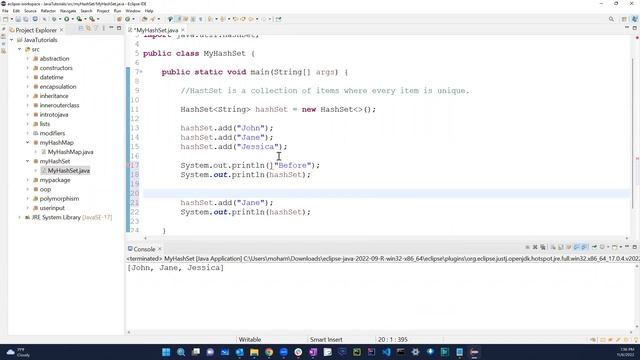Toggle Scroll Lock in Console toolbar
This screenshot has width=640, height=360.
click(561, 247)
